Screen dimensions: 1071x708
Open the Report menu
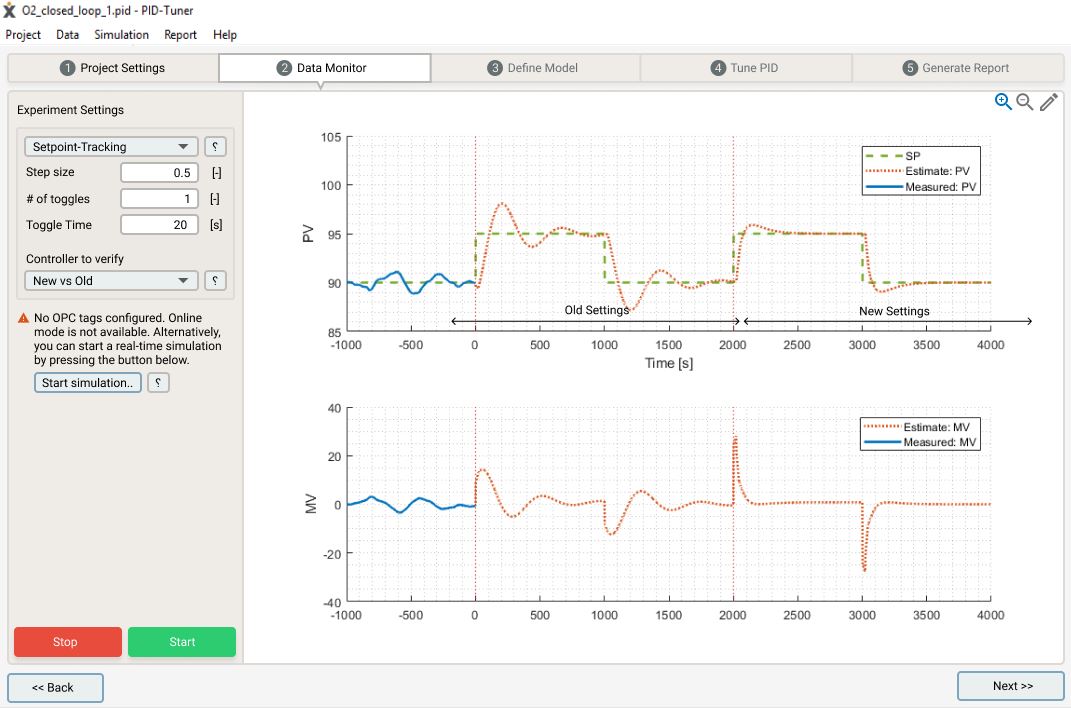coord(180,34)
